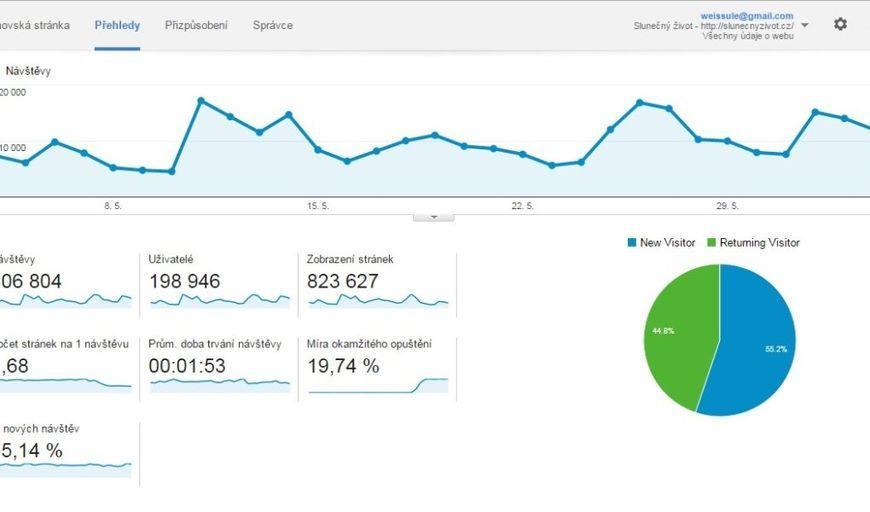Click the weissule@gmail.com account email
870x512 pixels.
click(x=747, y=16)
